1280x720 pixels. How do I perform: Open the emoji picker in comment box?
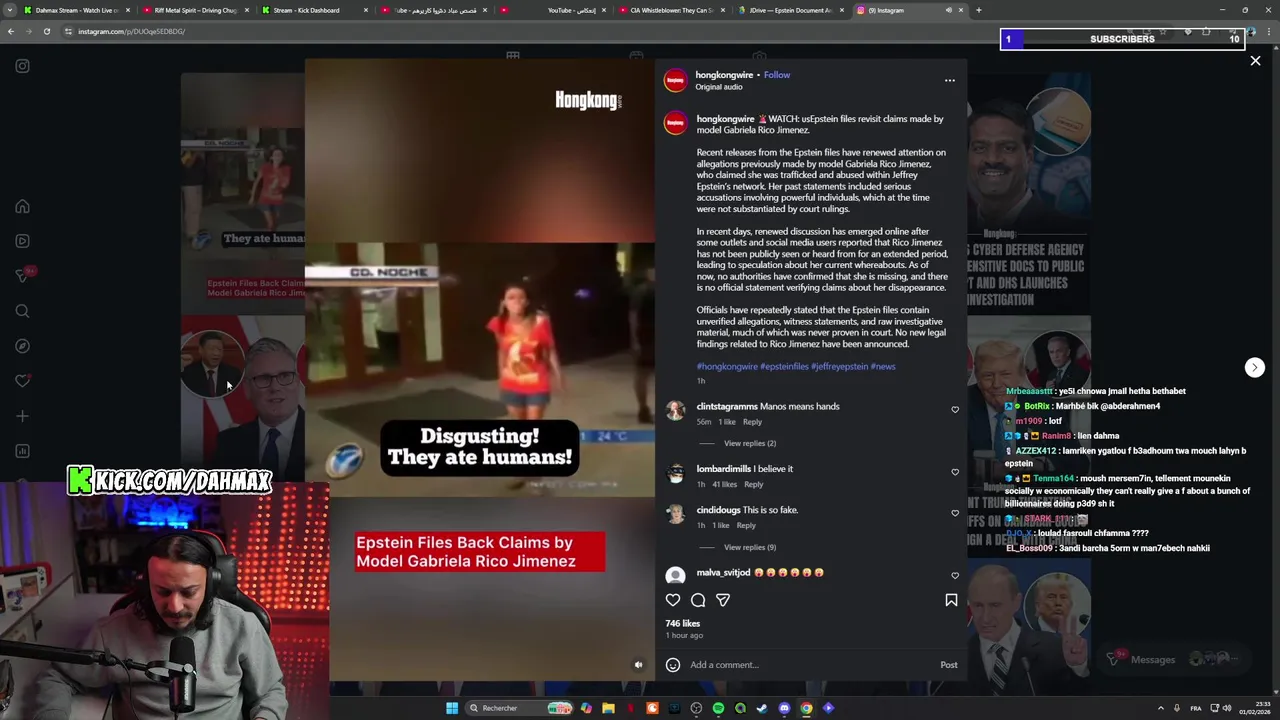(673, 665)
